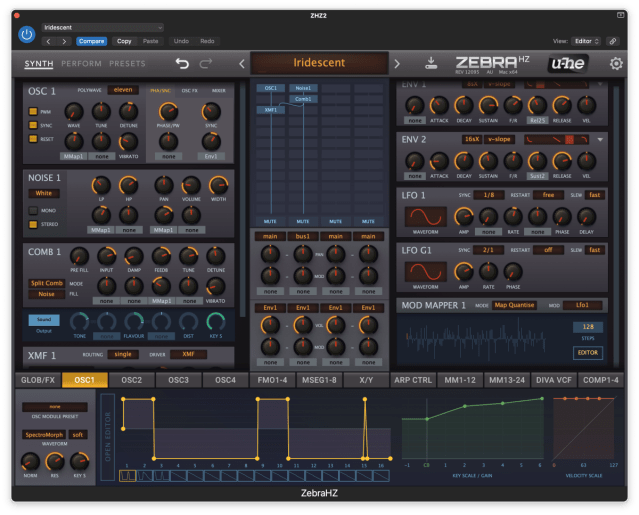This screenshot has height=515, width=639.
Task: Click the redo arrow icon in synth header
Action: pyautogui.click(x=206, y=64)
